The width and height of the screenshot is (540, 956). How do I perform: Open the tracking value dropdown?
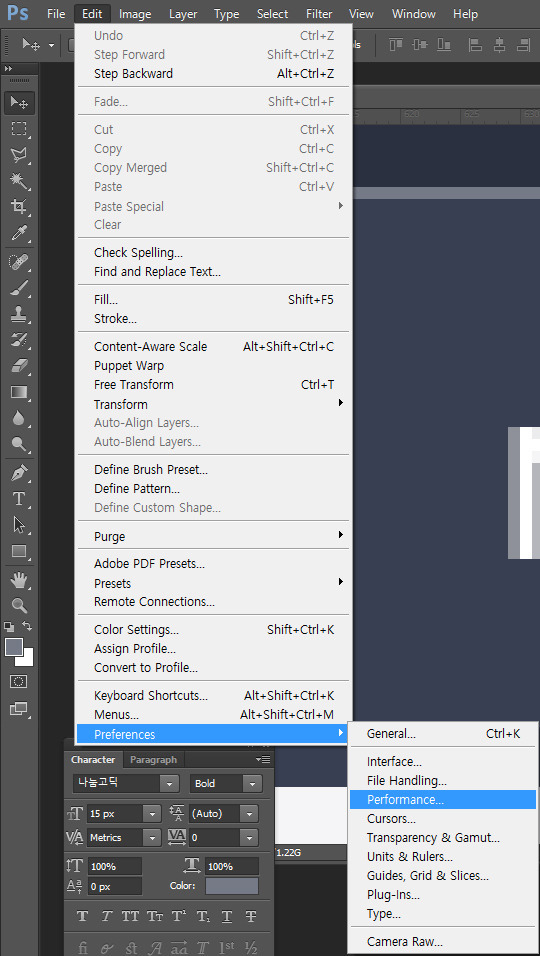(248, 838)
